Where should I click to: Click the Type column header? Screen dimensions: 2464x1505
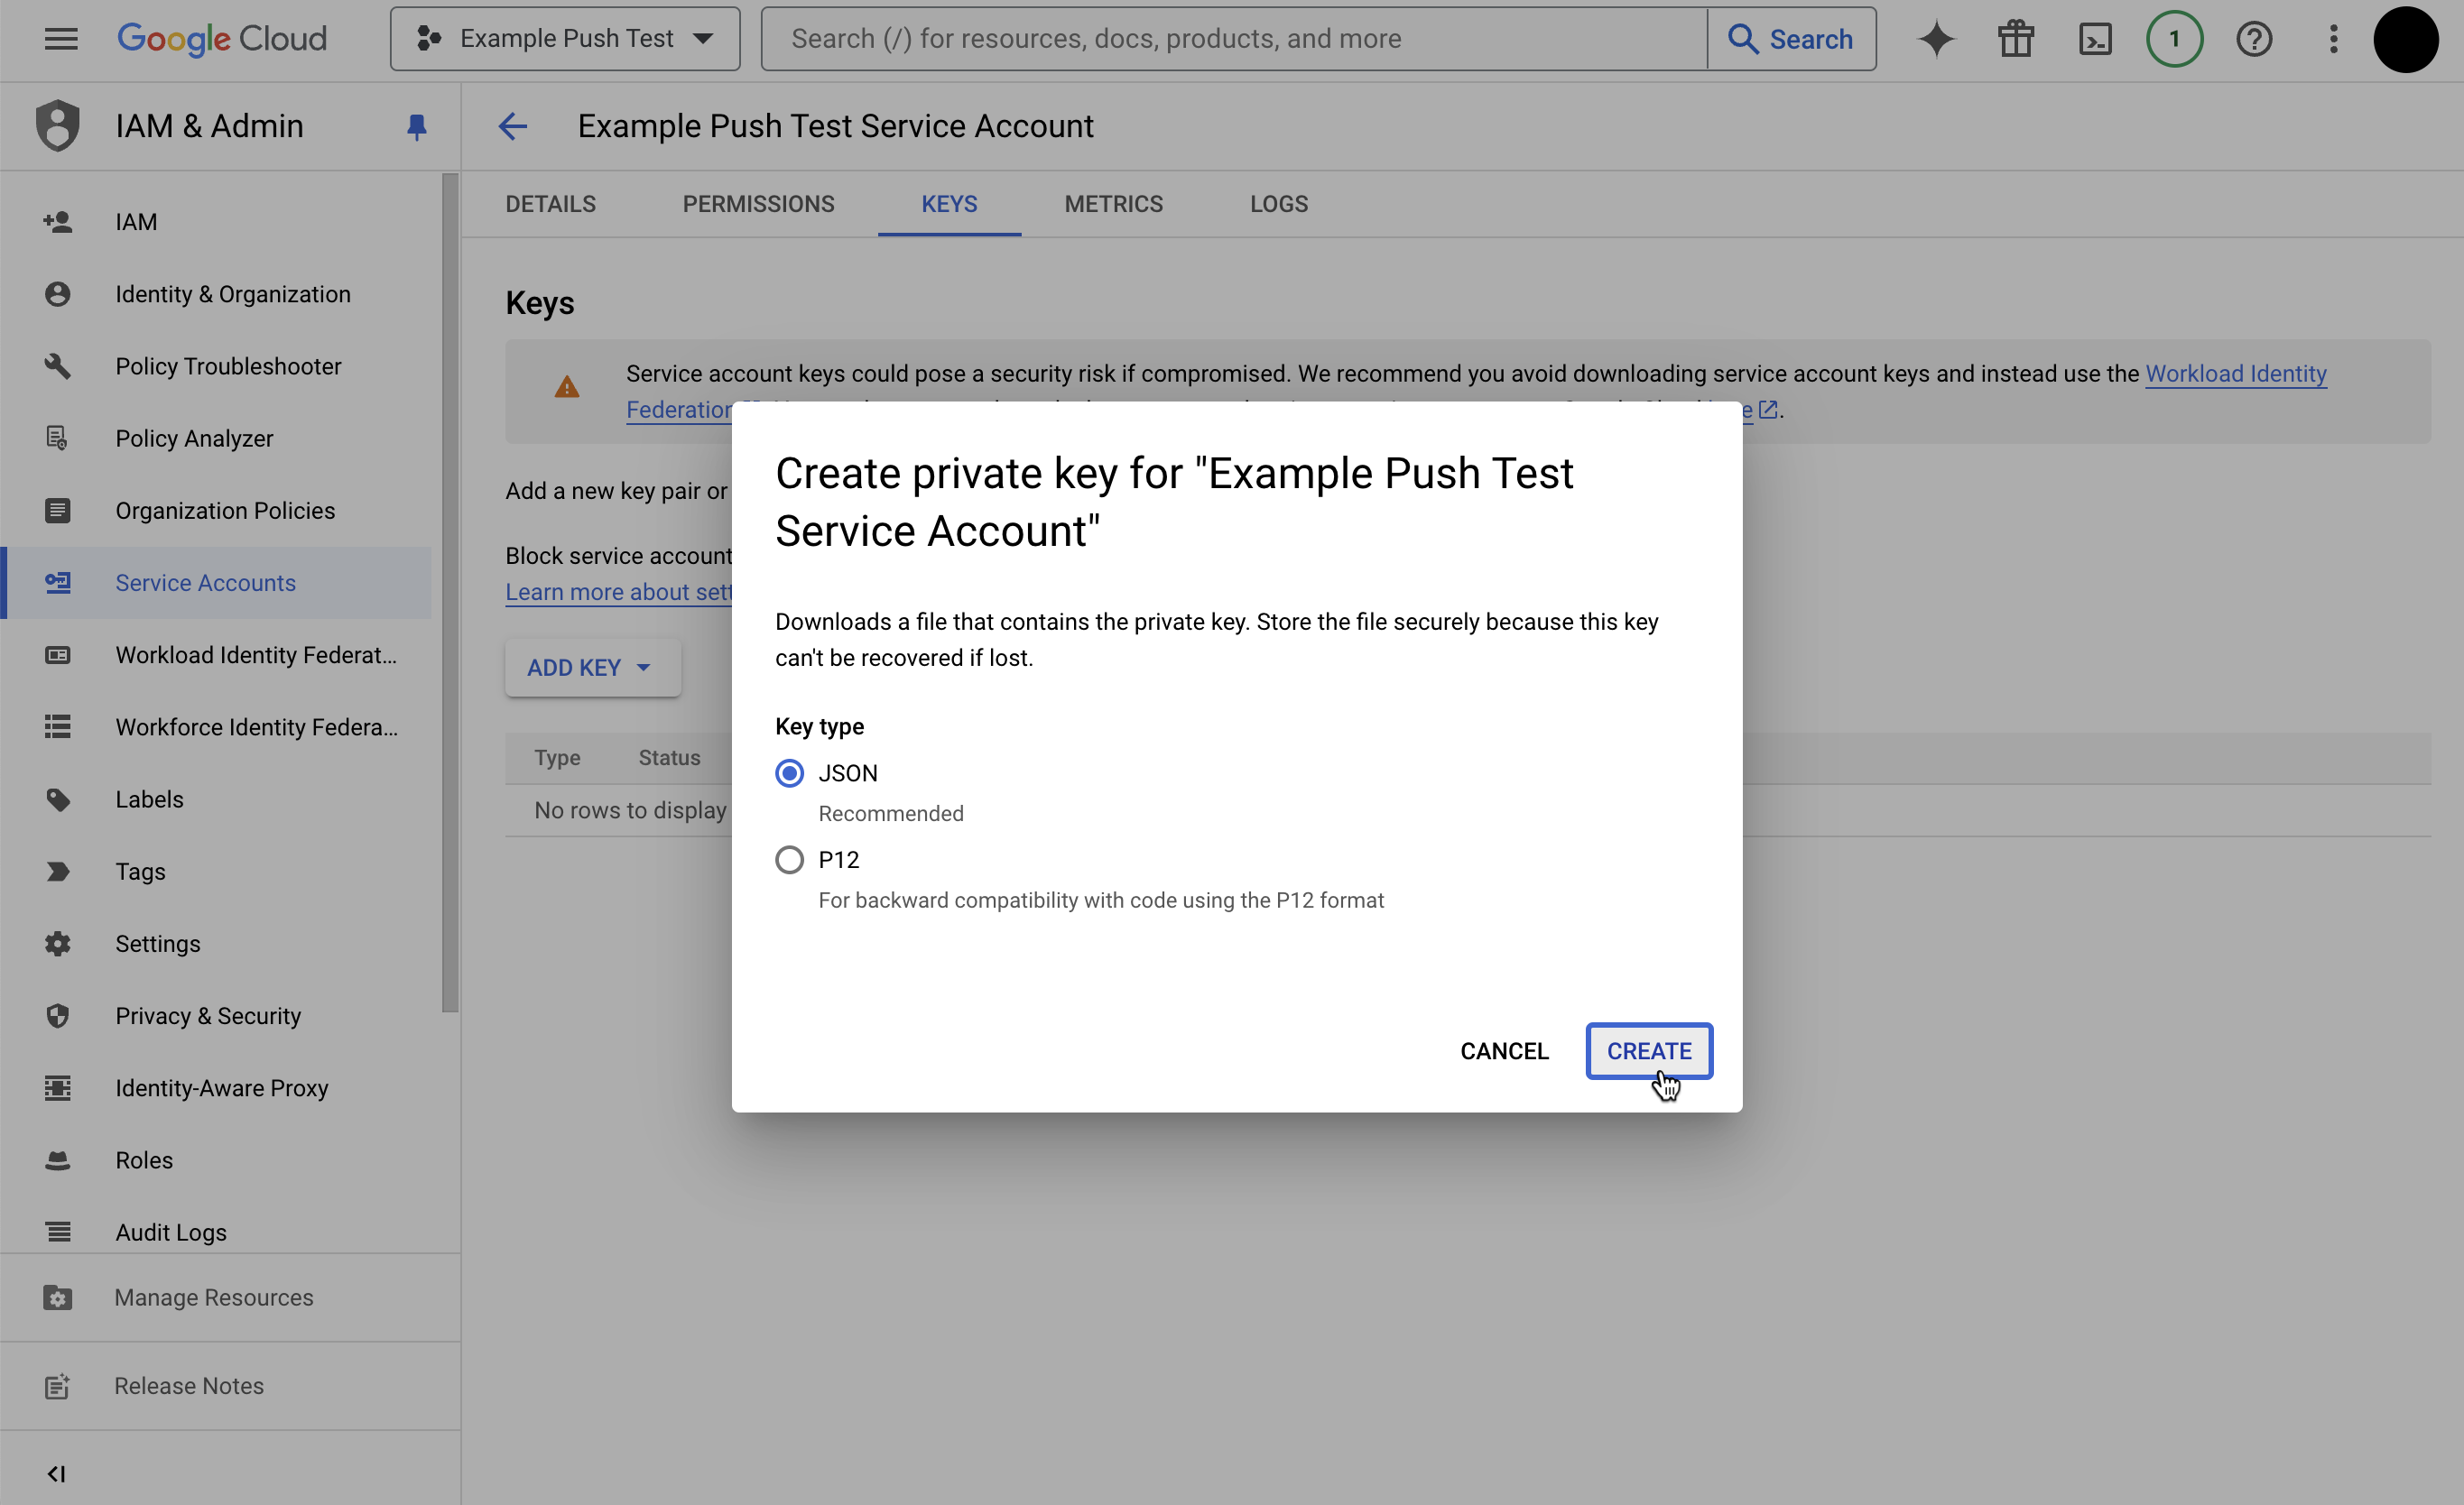click(x=557, y=758)
